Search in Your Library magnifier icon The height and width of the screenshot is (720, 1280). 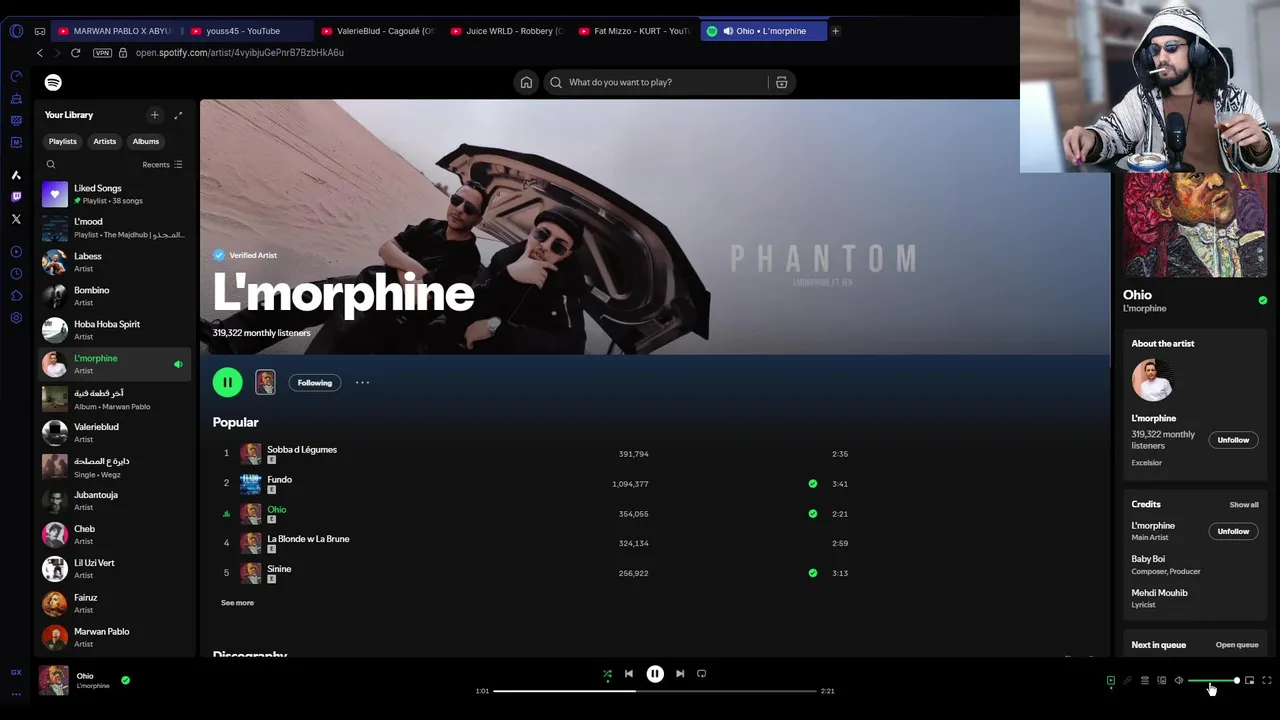tap(51, 164)
